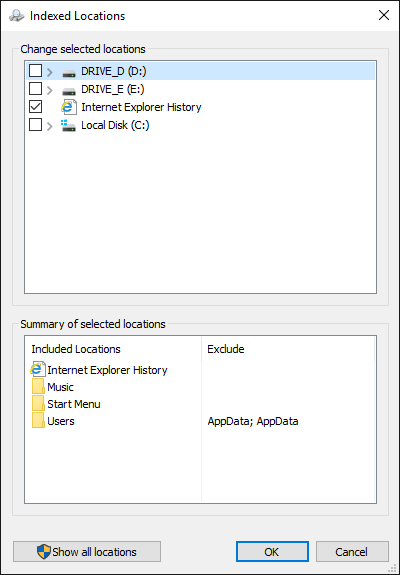This screenshot has height=575, width=400.
Task: Uncheck the Internet Explorer History checkbox
Action: coord(36,107)
